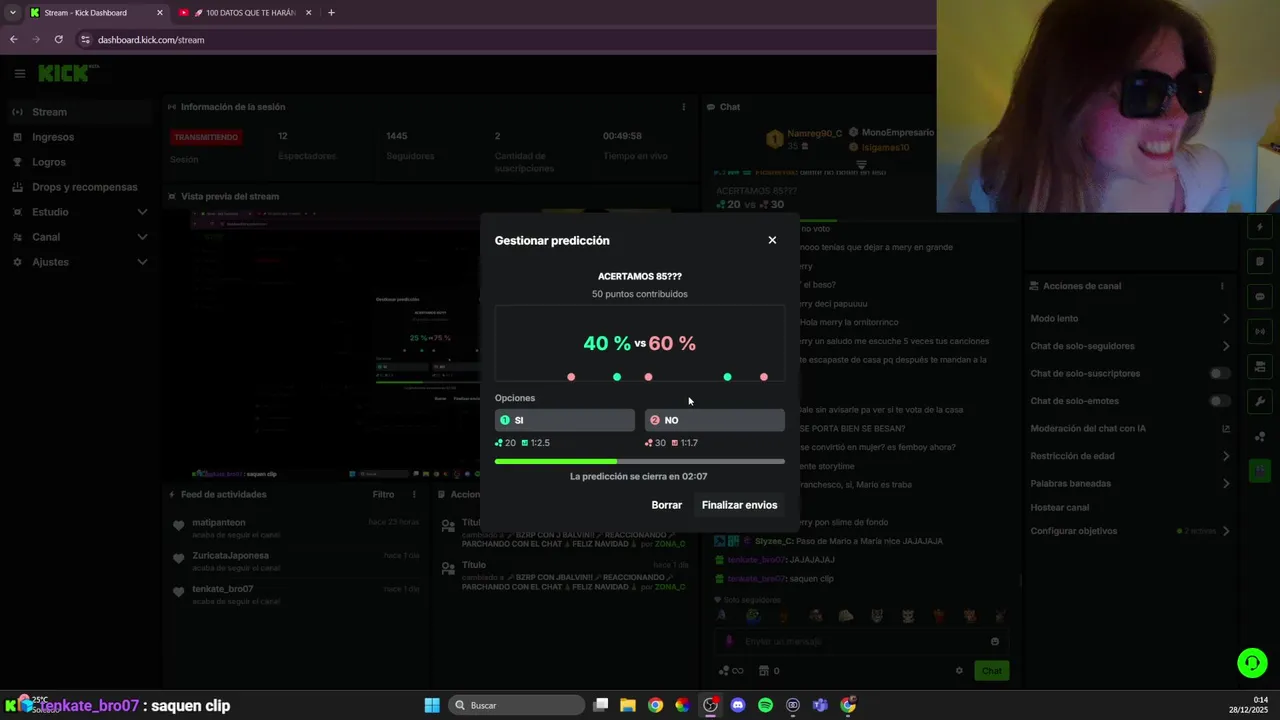Open Discord from taskbar

(738, 705)
